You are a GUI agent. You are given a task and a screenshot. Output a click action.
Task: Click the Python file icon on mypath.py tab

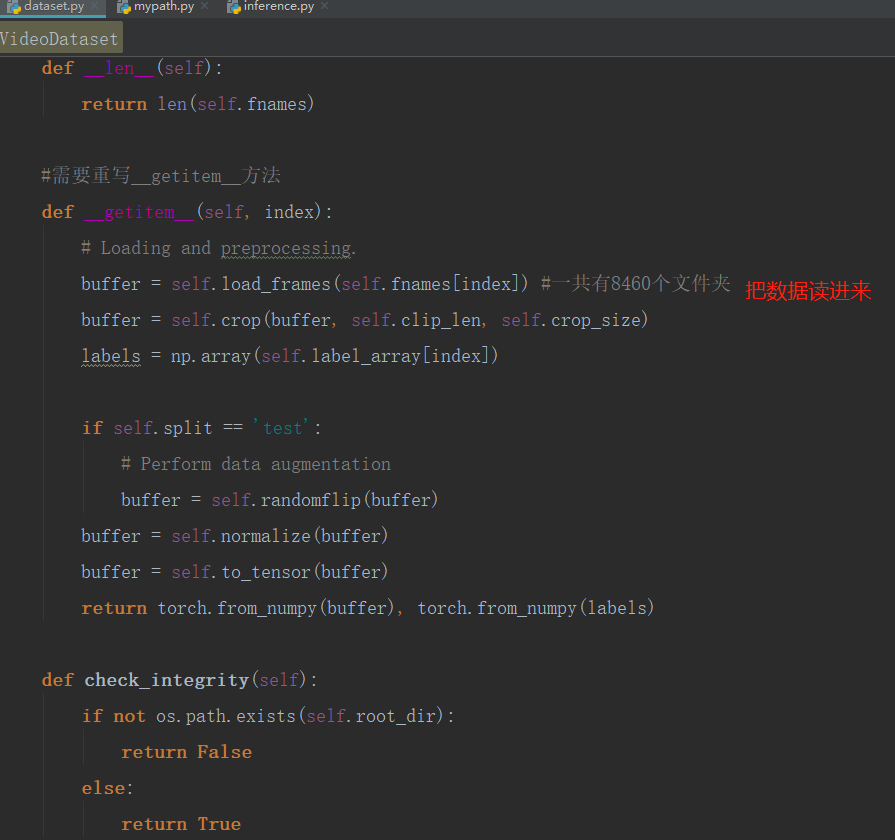pos(124,7)
